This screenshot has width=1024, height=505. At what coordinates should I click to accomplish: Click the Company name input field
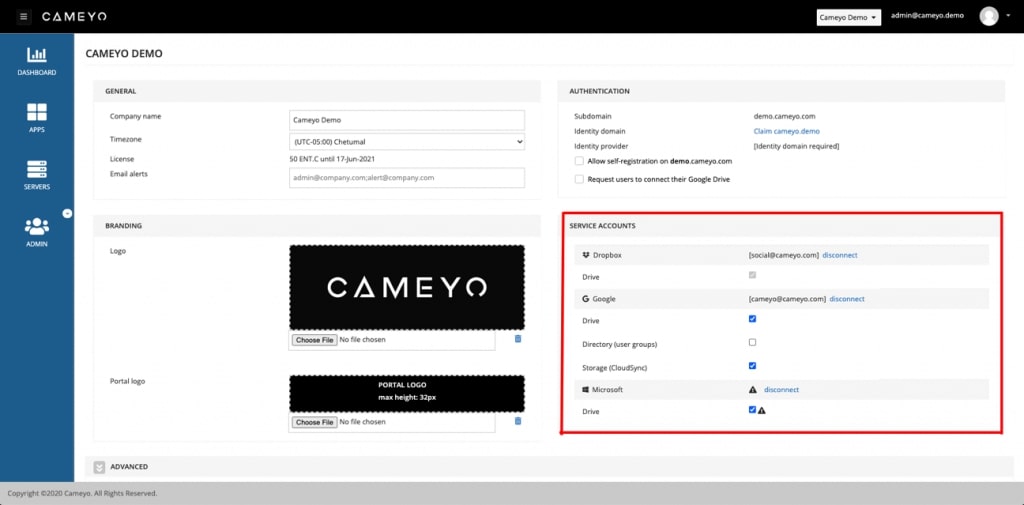tap(407, 120)
